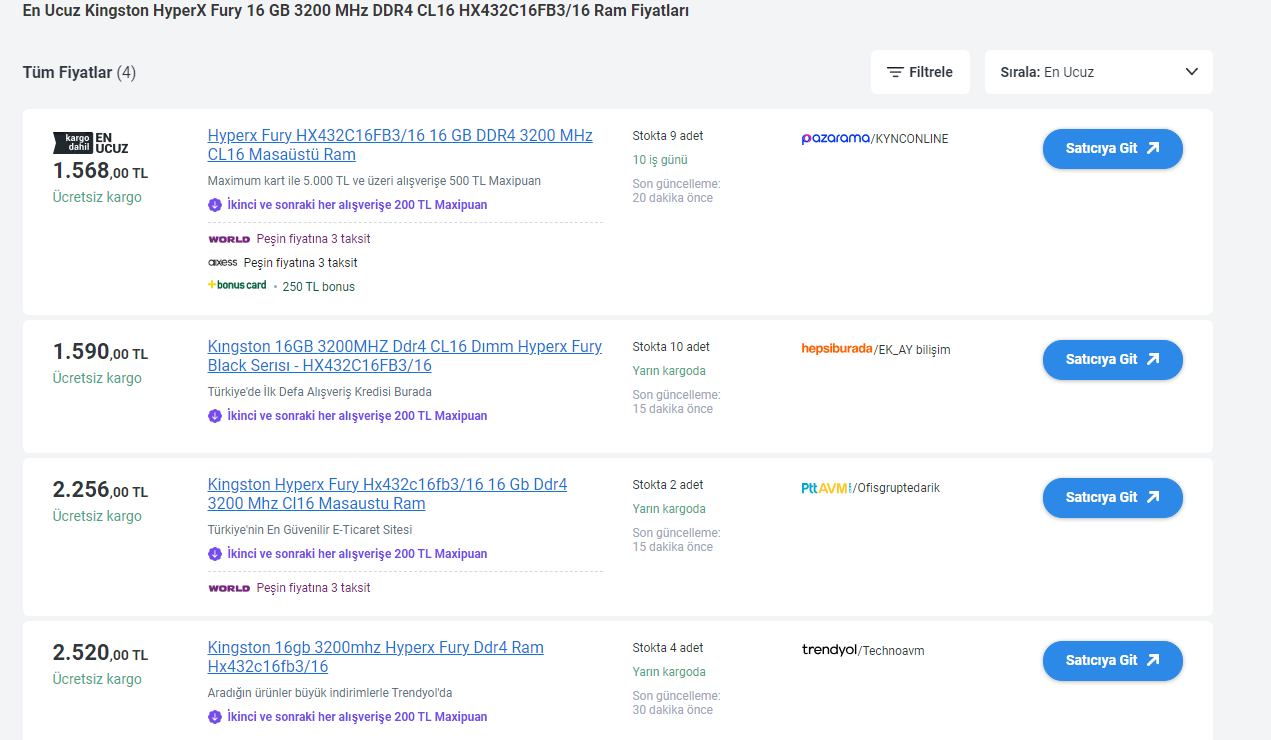Select the 2.256,00 TL price
This screenshot has width=1271, height=740.
click(100, 490)
